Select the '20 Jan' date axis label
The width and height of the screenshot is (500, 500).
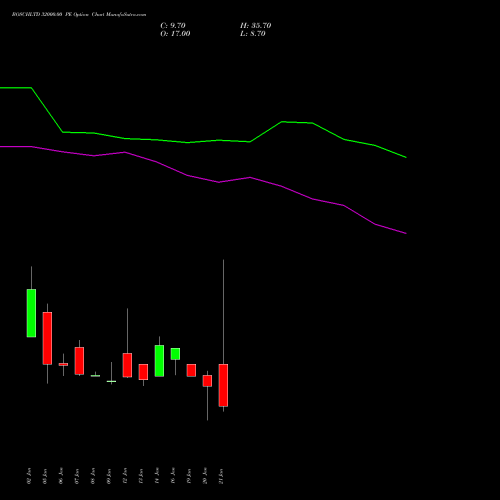pyautogui.click(x=205, y=476)
